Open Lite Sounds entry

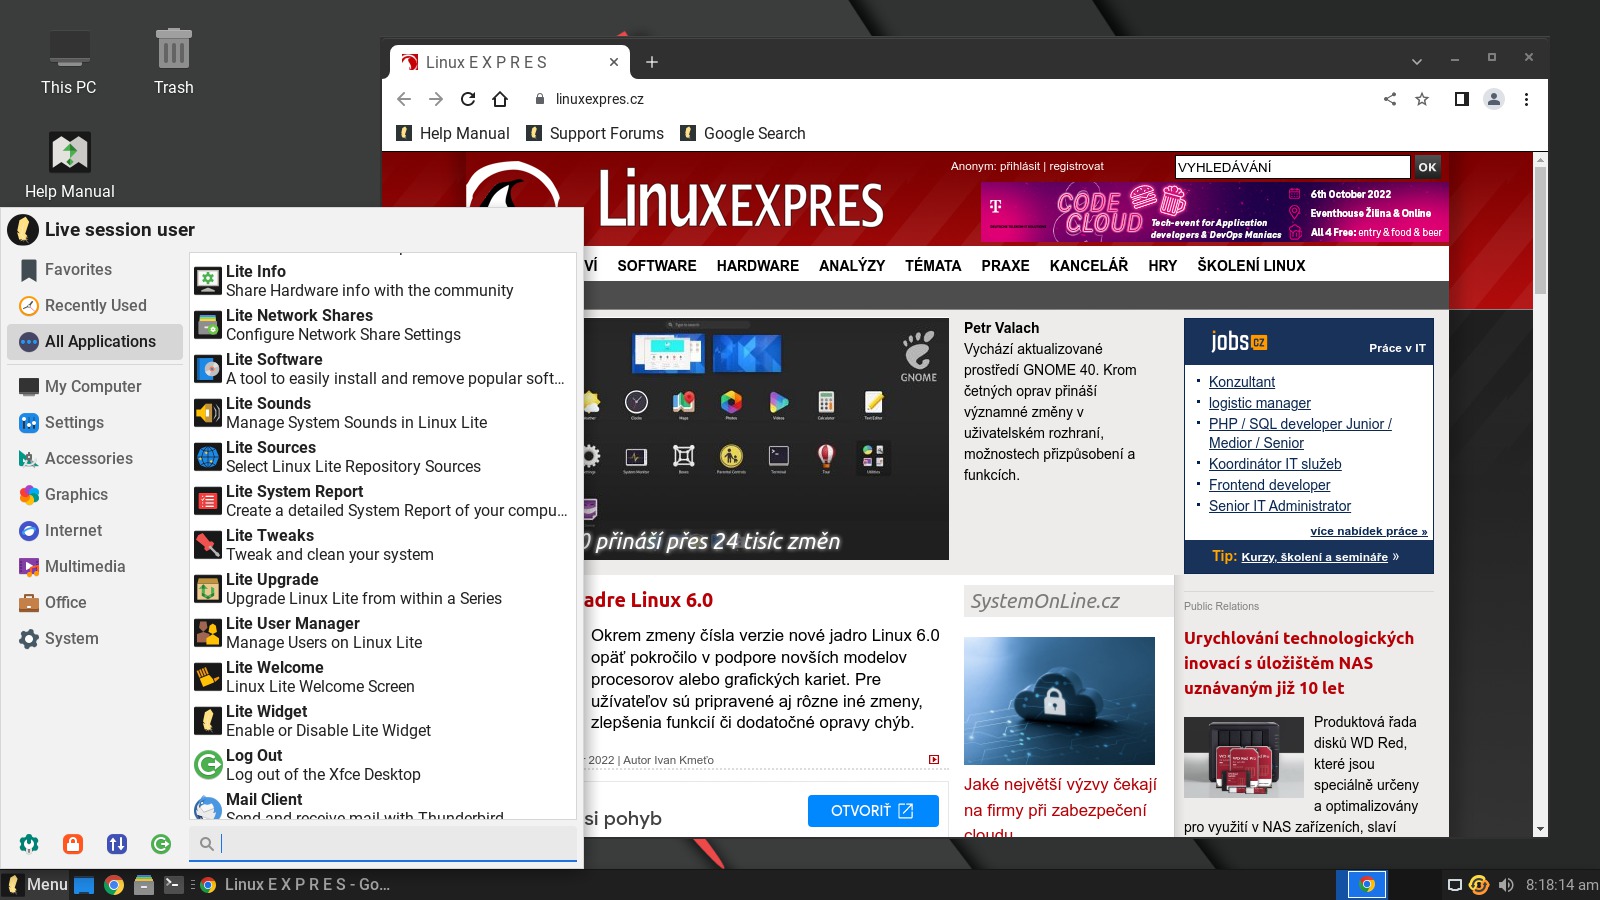[383, 413]
